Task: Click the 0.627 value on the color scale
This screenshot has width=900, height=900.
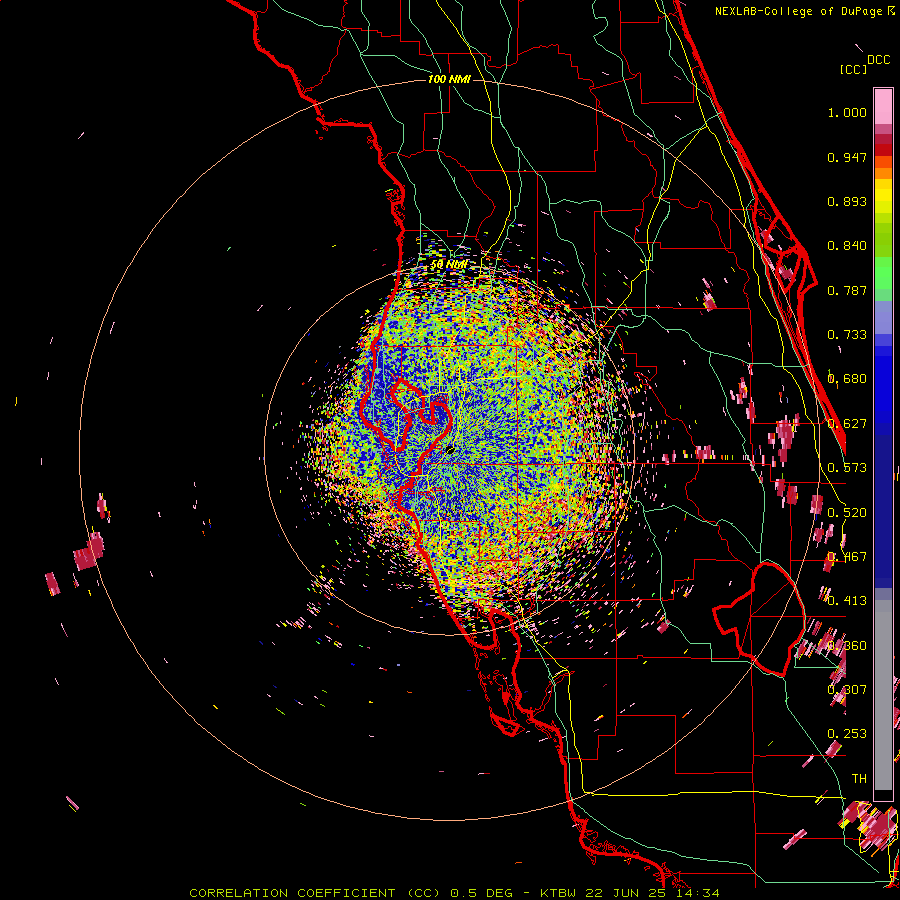Action: click(x=847, y=424)
